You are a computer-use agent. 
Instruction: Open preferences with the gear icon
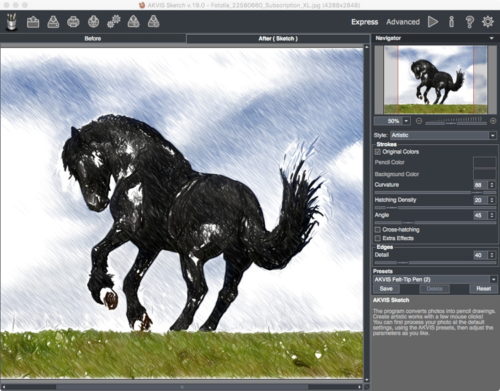coord(488,22)
